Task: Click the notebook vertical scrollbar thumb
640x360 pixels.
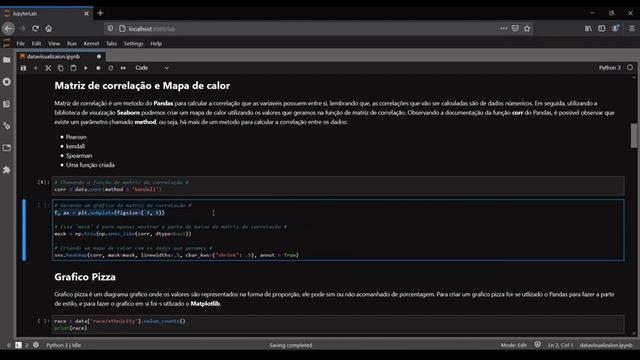Action: click(x=634, y=136)
